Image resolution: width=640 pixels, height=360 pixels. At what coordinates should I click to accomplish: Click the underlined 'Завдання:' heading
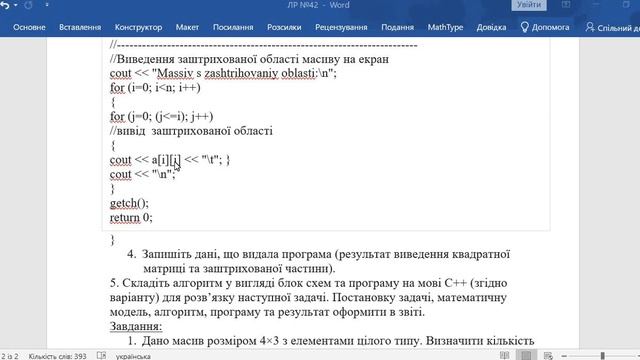click(x=136, y=326)
